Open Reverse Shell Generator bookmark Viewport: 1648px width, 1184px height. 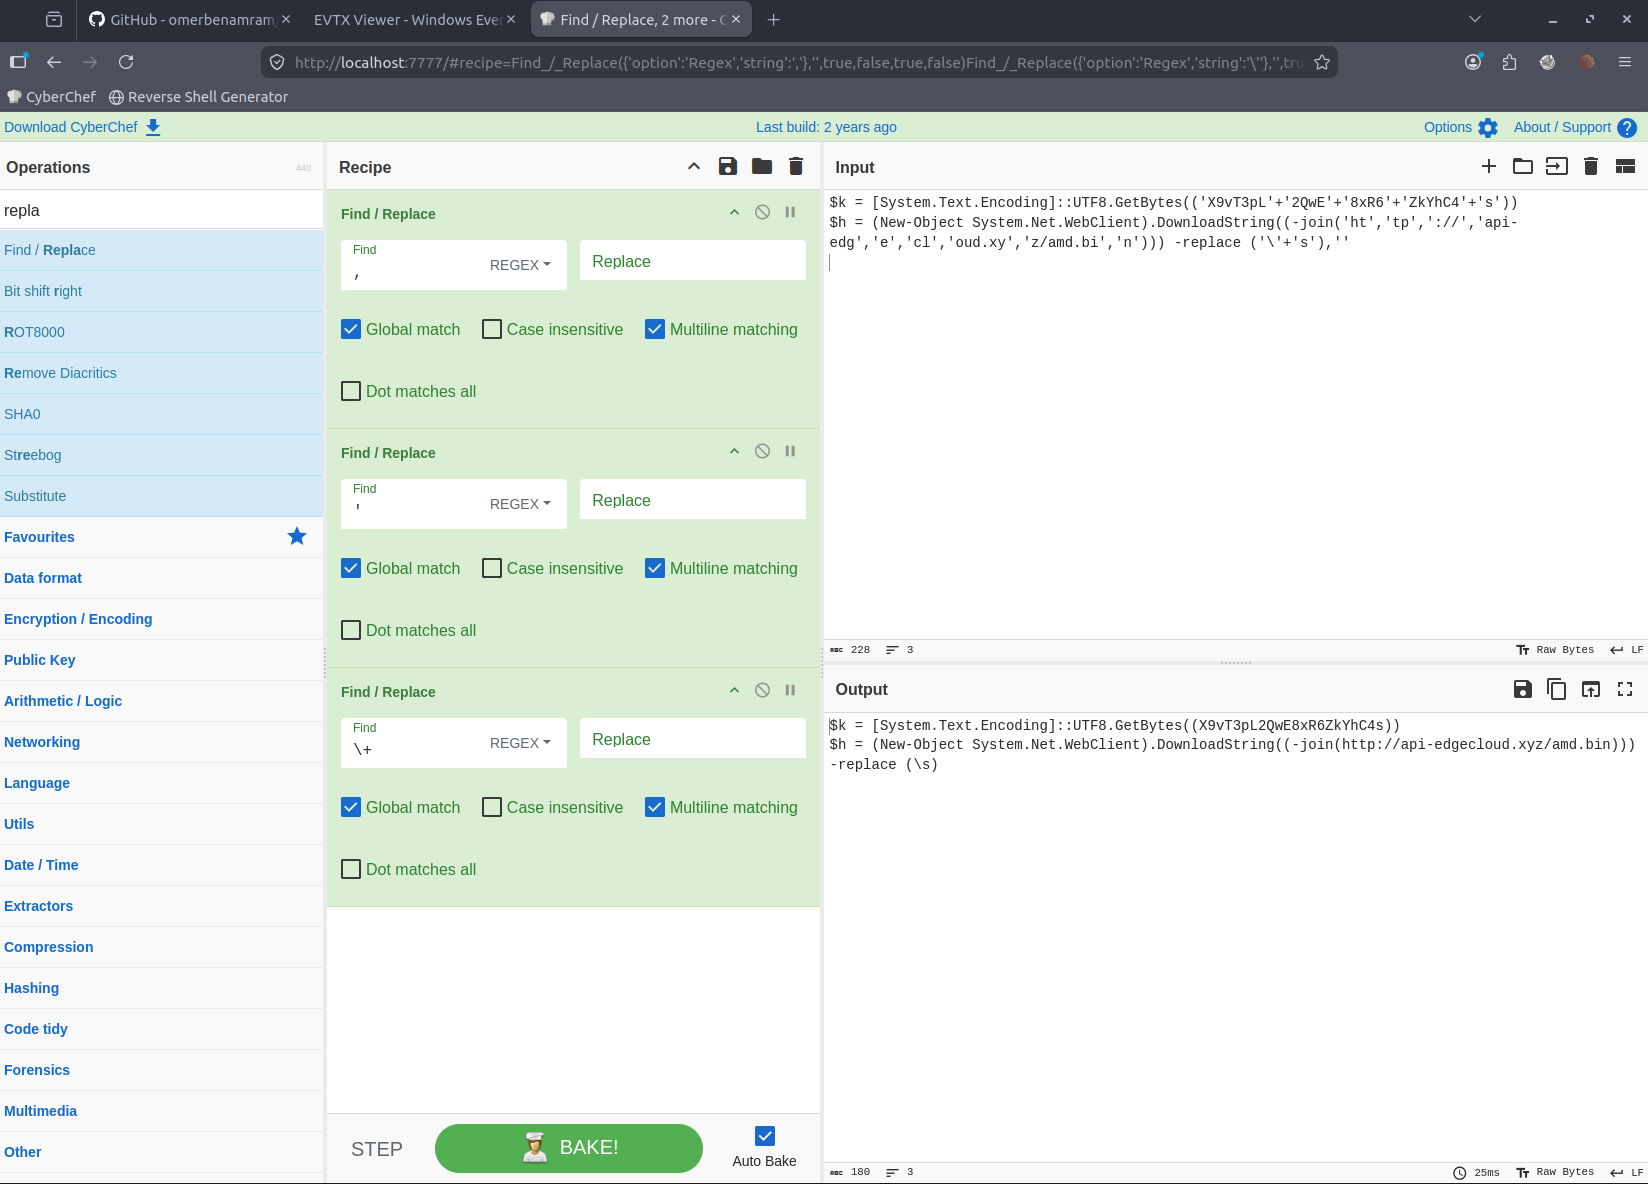tap(198, 97)
